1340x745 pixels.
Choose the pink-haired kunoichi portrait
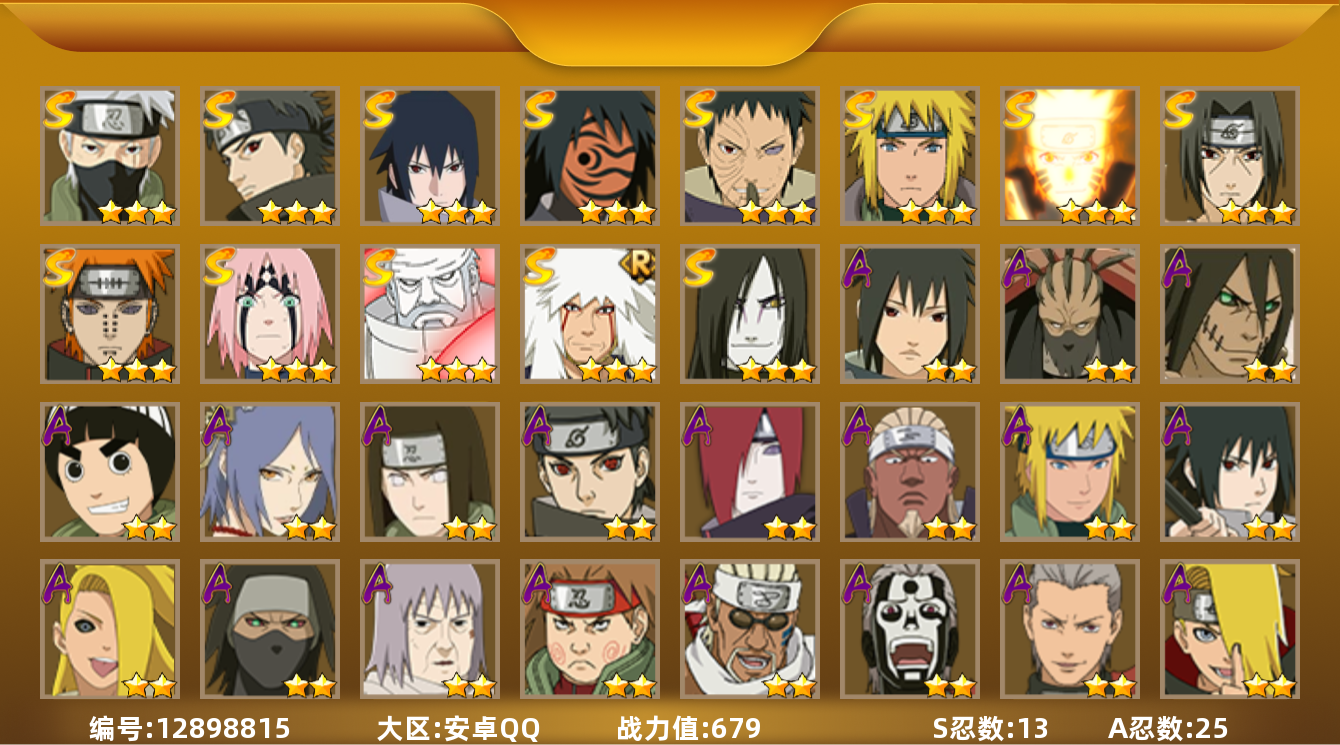270,314
